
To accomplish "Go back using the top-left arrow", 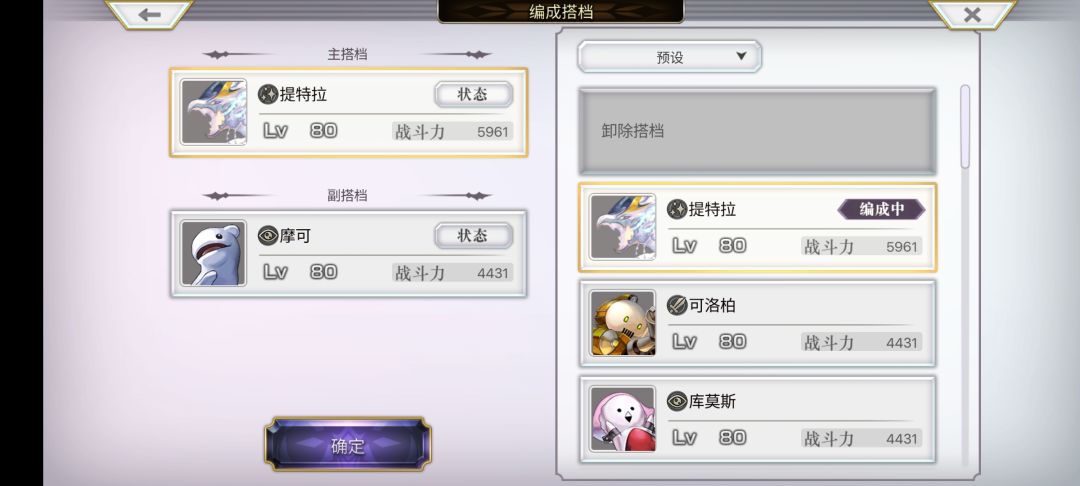I will (149, 14).
